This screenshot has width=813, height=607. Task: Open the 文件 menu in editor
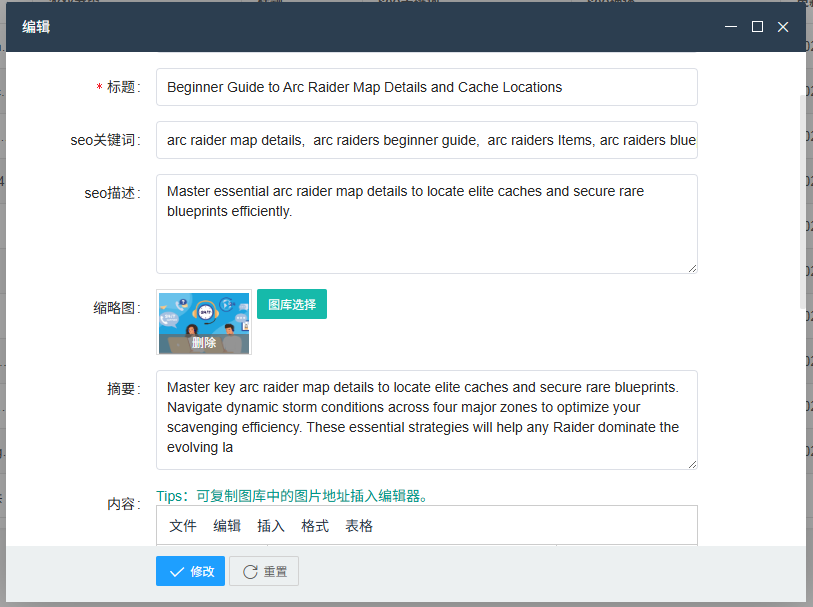coord(183,526)
